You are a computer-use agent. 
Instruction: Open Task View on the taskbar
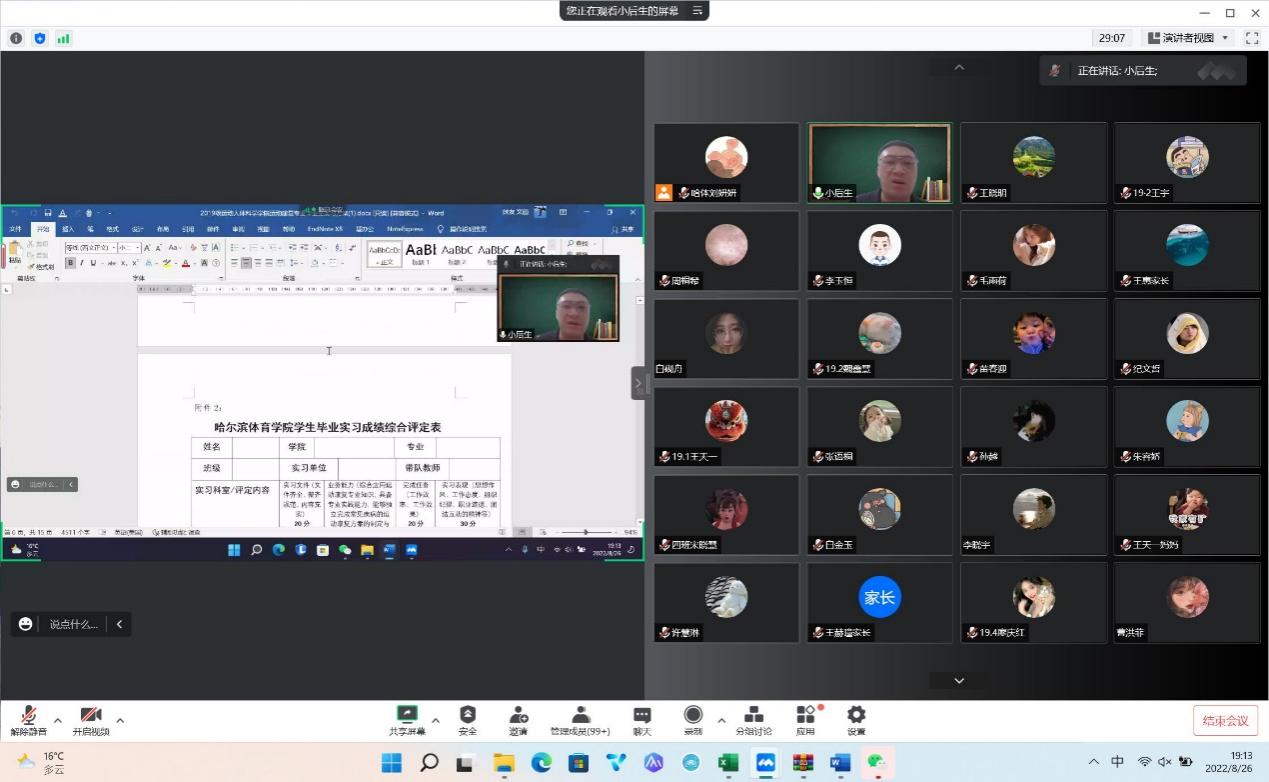point(466,763)
